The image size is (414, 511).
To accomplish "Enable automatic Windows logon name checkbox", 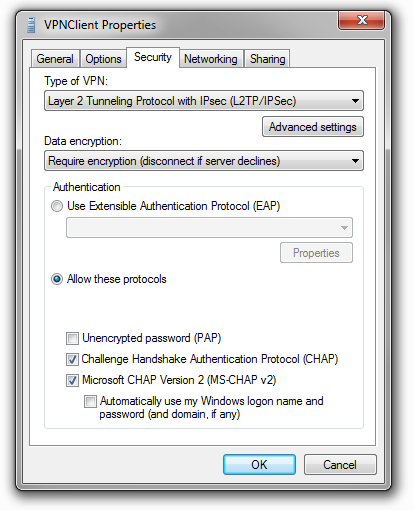I will tap(90, 401).
